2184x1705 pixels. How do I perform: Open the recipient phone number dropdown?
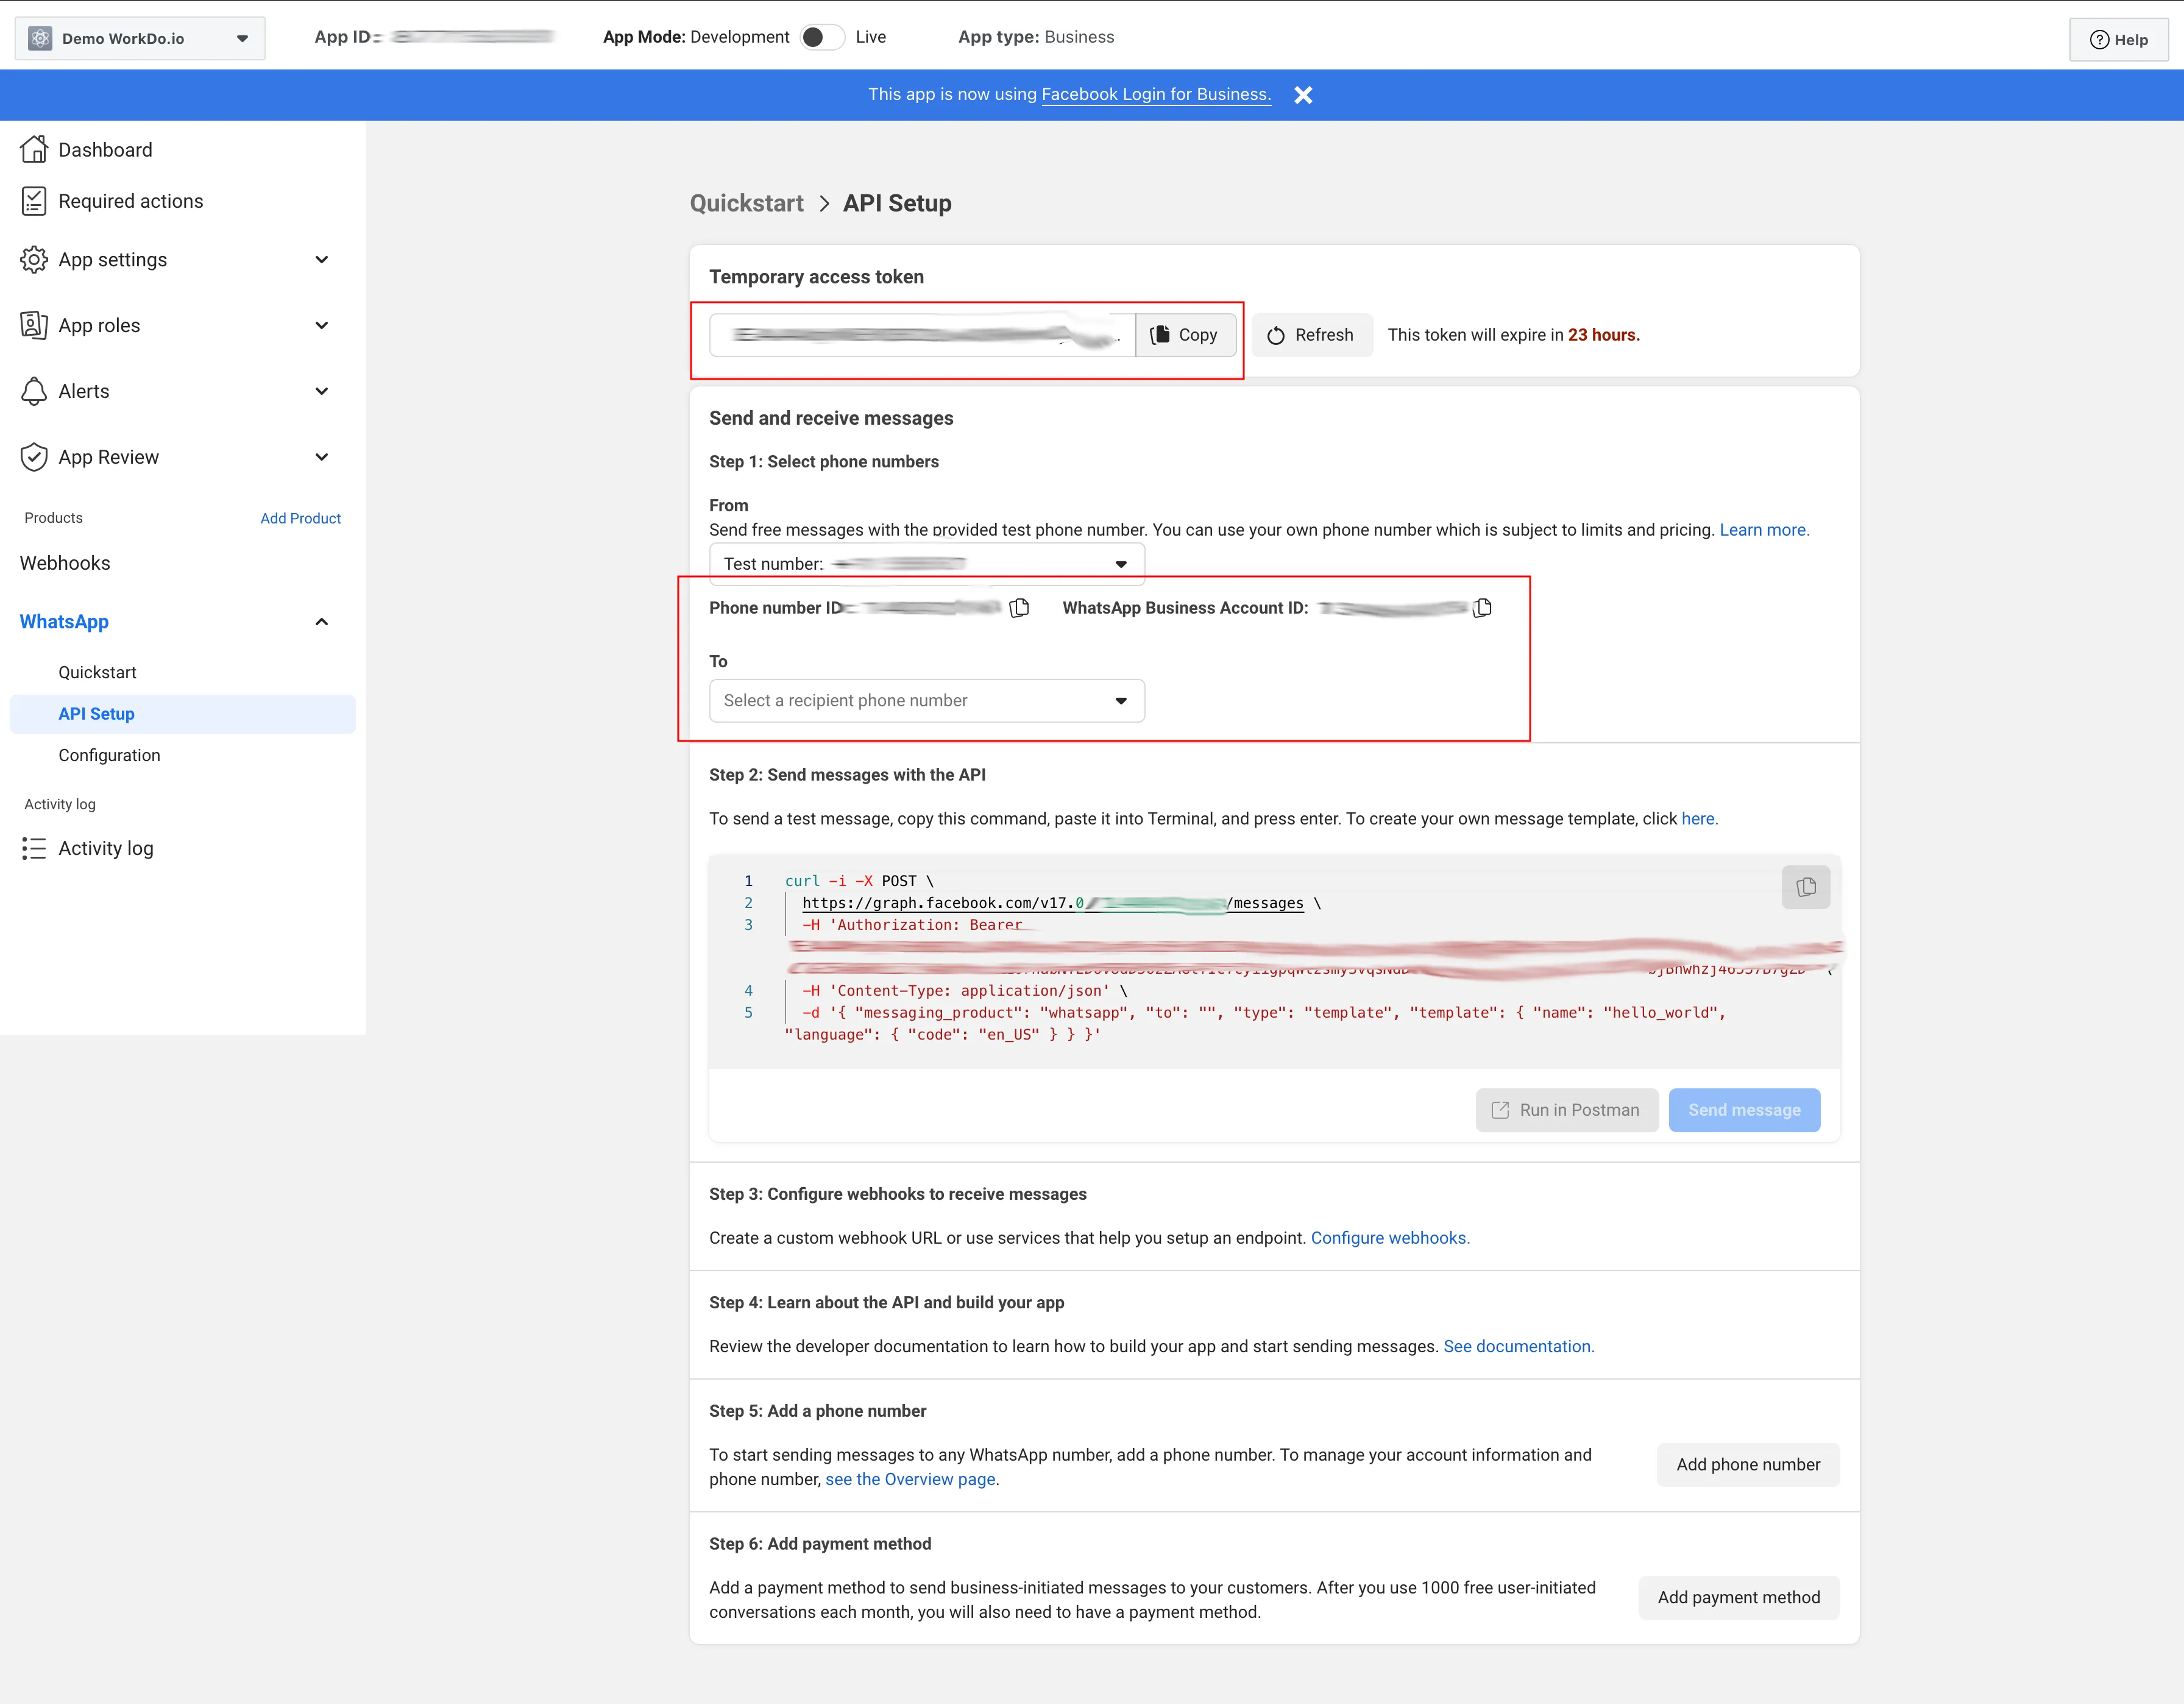point(926,701)
